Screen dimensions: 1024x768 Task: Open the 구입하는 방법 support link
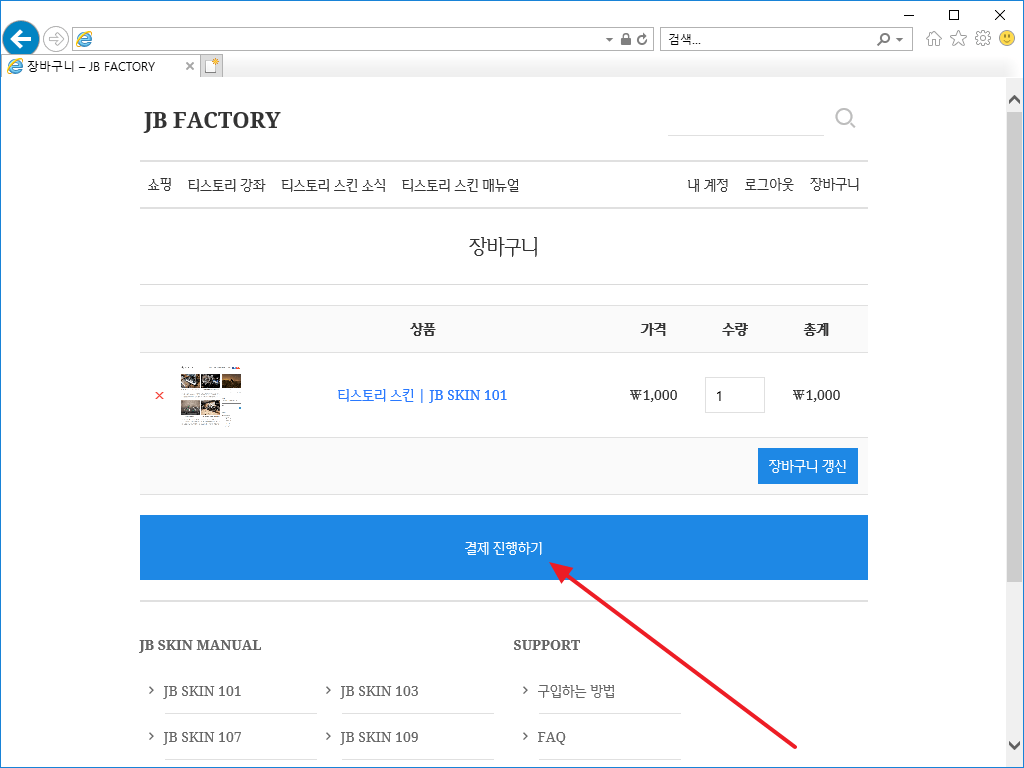[576, 691]
